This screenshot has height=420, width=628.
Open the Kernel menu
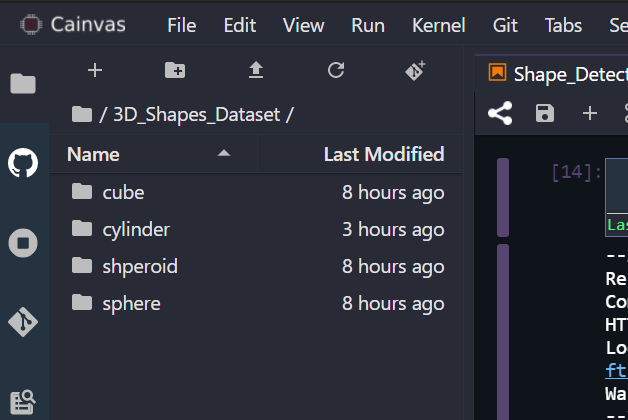(x=439, y=25)
